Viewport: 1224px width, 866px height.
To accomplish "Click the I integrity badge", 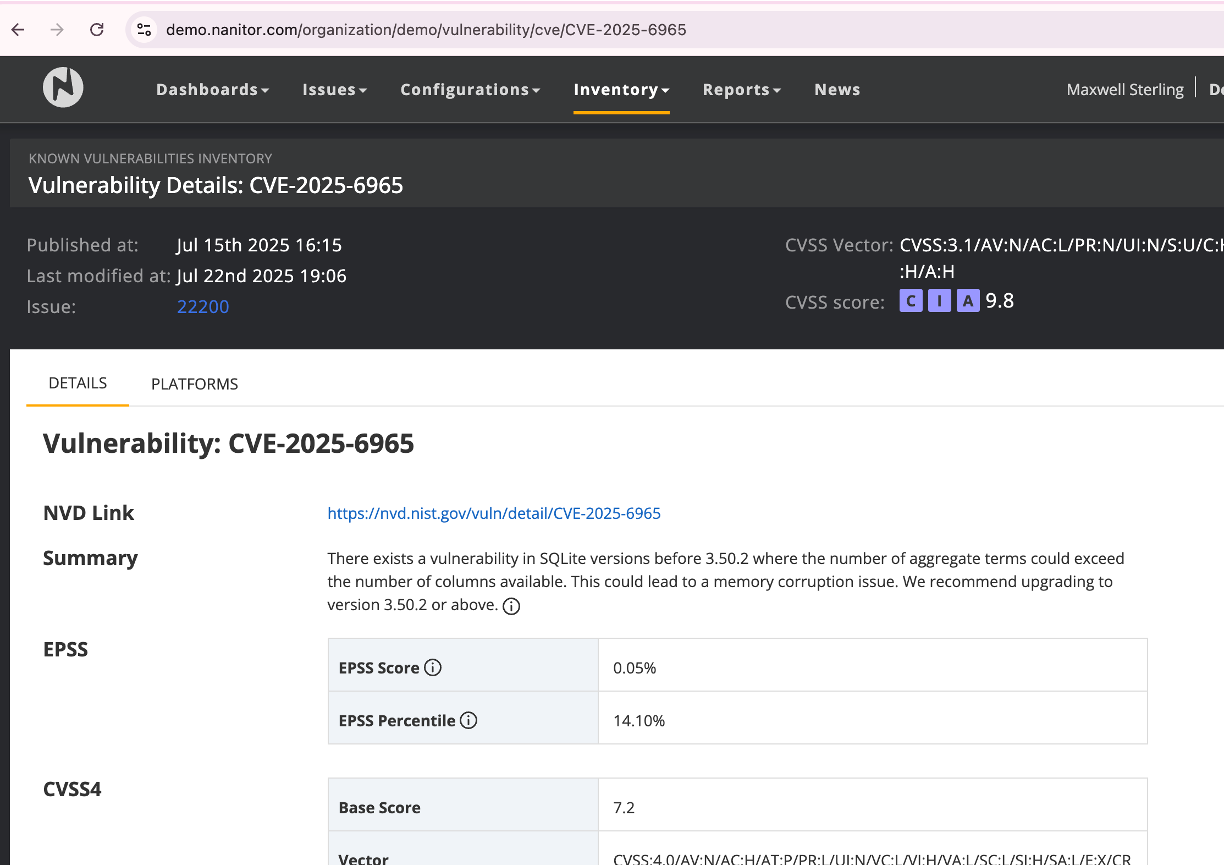I will [x=939, y=301].
